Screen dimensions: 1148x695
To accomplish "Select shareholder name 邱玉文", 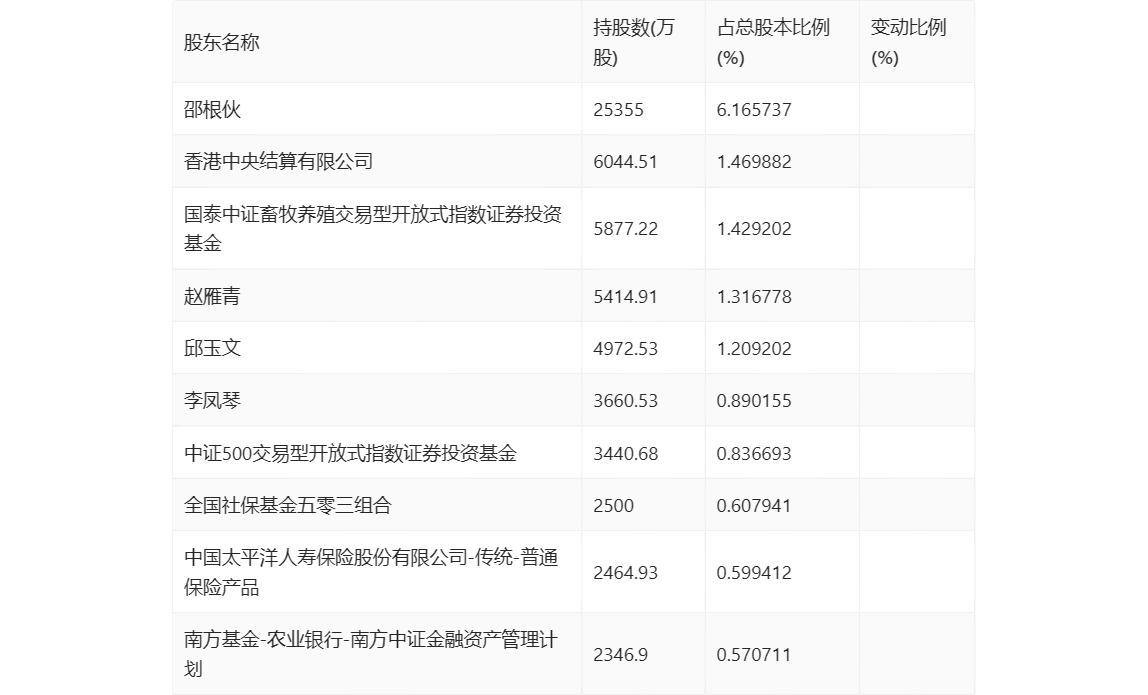I will click(212, 348).
